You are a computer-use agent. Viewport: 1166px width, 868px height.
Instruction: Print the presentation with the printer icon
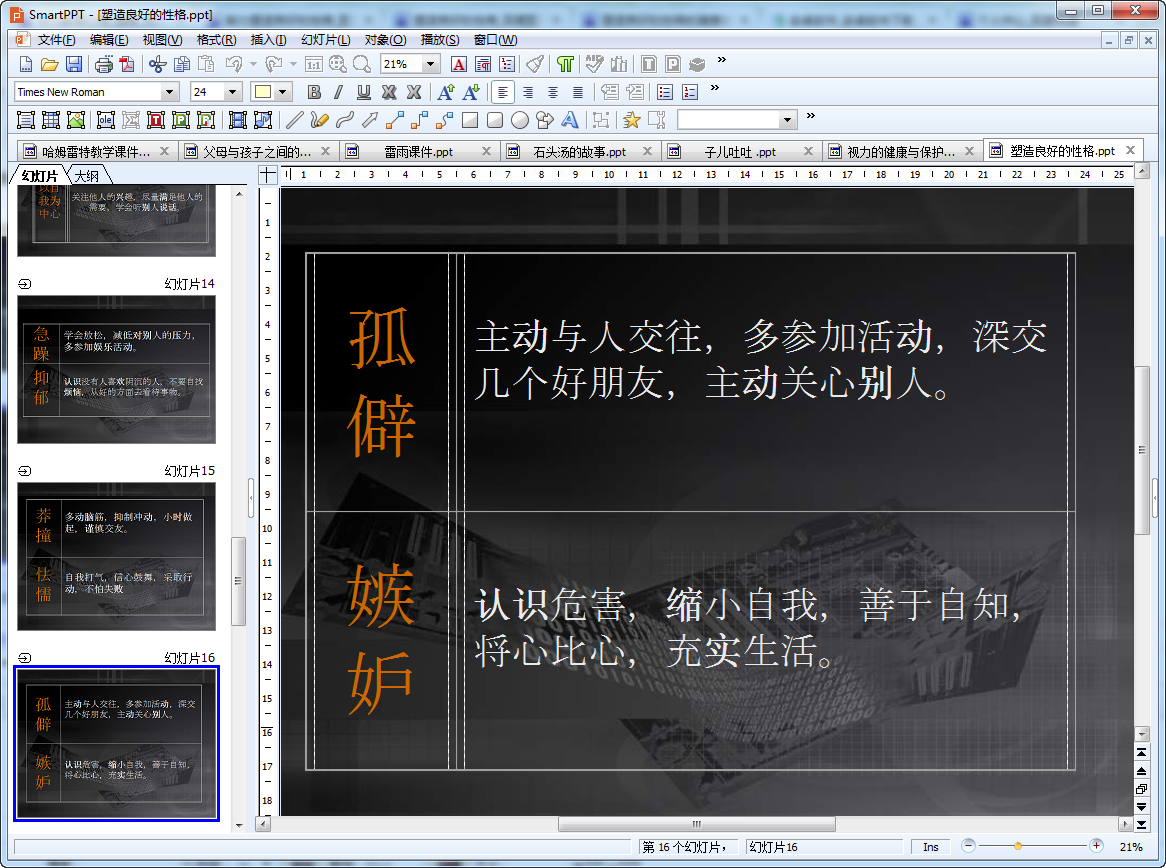[104, 65]
